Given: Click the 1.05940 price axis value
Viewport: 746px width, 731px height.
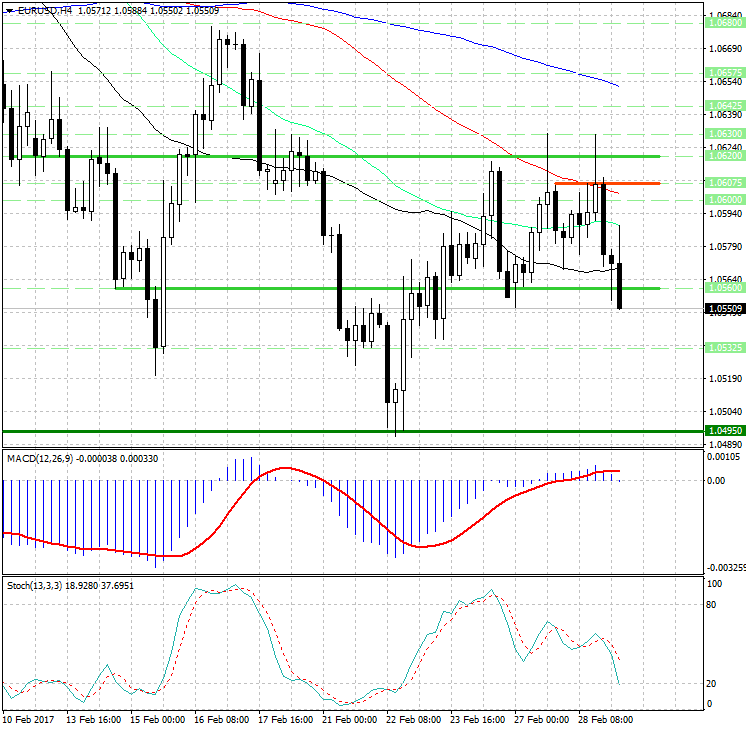Looking at the screenshot, I should pyautogui.click(x=726, y=214).
